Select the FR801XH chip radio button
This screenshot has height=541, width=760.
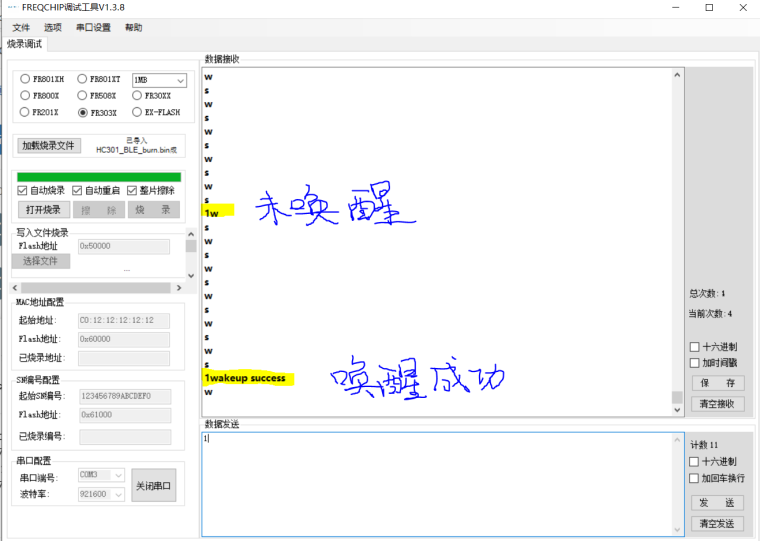[25, 79]
